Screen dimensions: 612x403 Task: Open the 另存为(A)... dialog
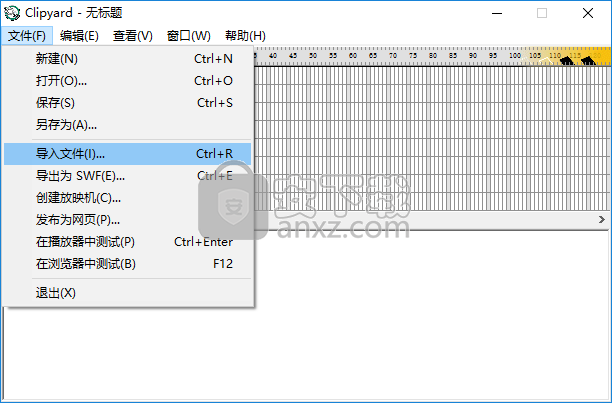click(66, 125)
